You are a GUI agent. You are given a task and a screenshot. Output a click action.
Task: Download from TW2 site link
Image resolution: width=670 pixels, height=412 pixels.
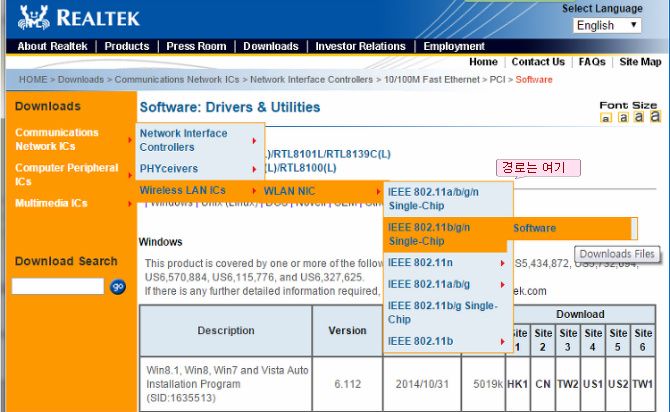(568, 384)
